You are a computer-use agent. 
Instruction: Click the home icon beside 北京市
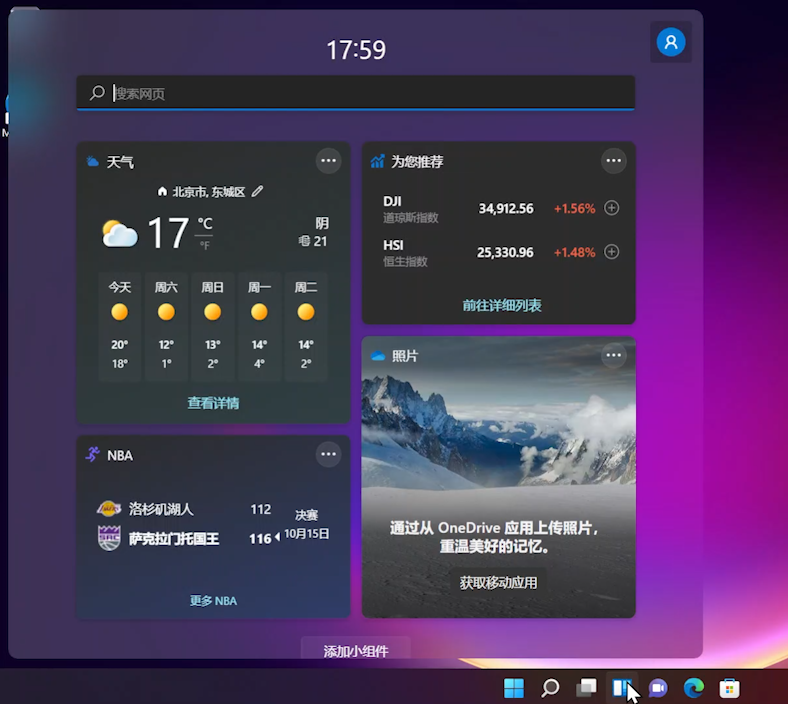(x=162, y=191)
